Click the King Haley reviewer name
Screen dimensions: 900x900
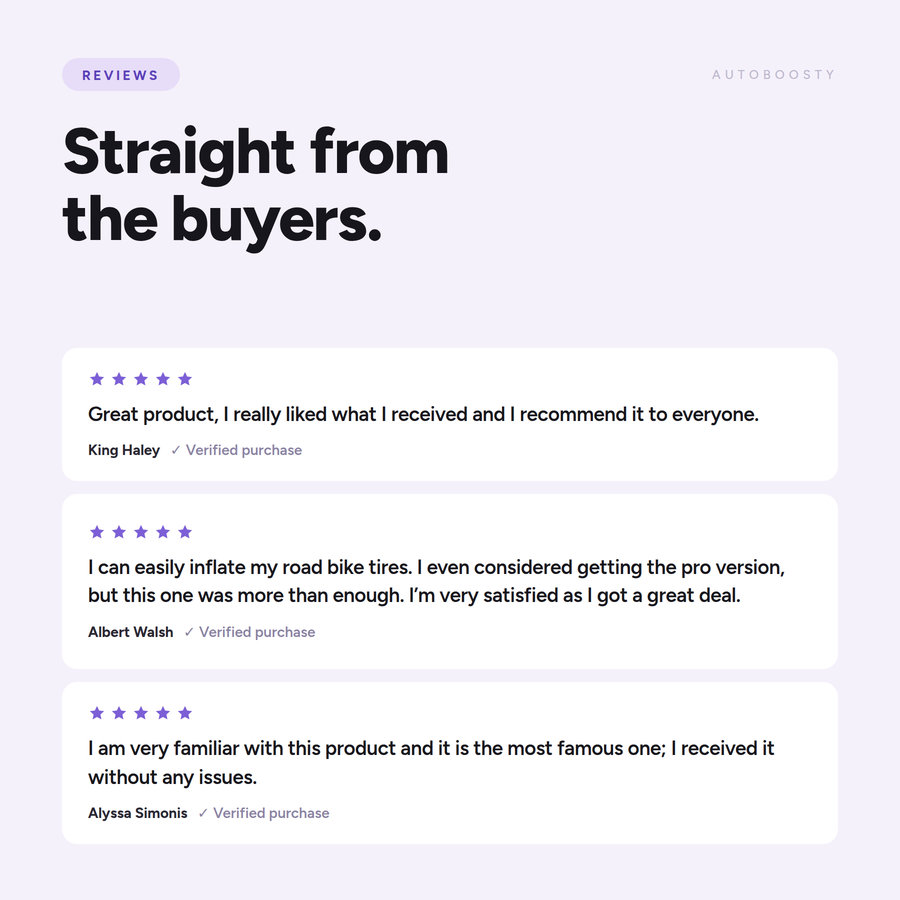(124, 451)
